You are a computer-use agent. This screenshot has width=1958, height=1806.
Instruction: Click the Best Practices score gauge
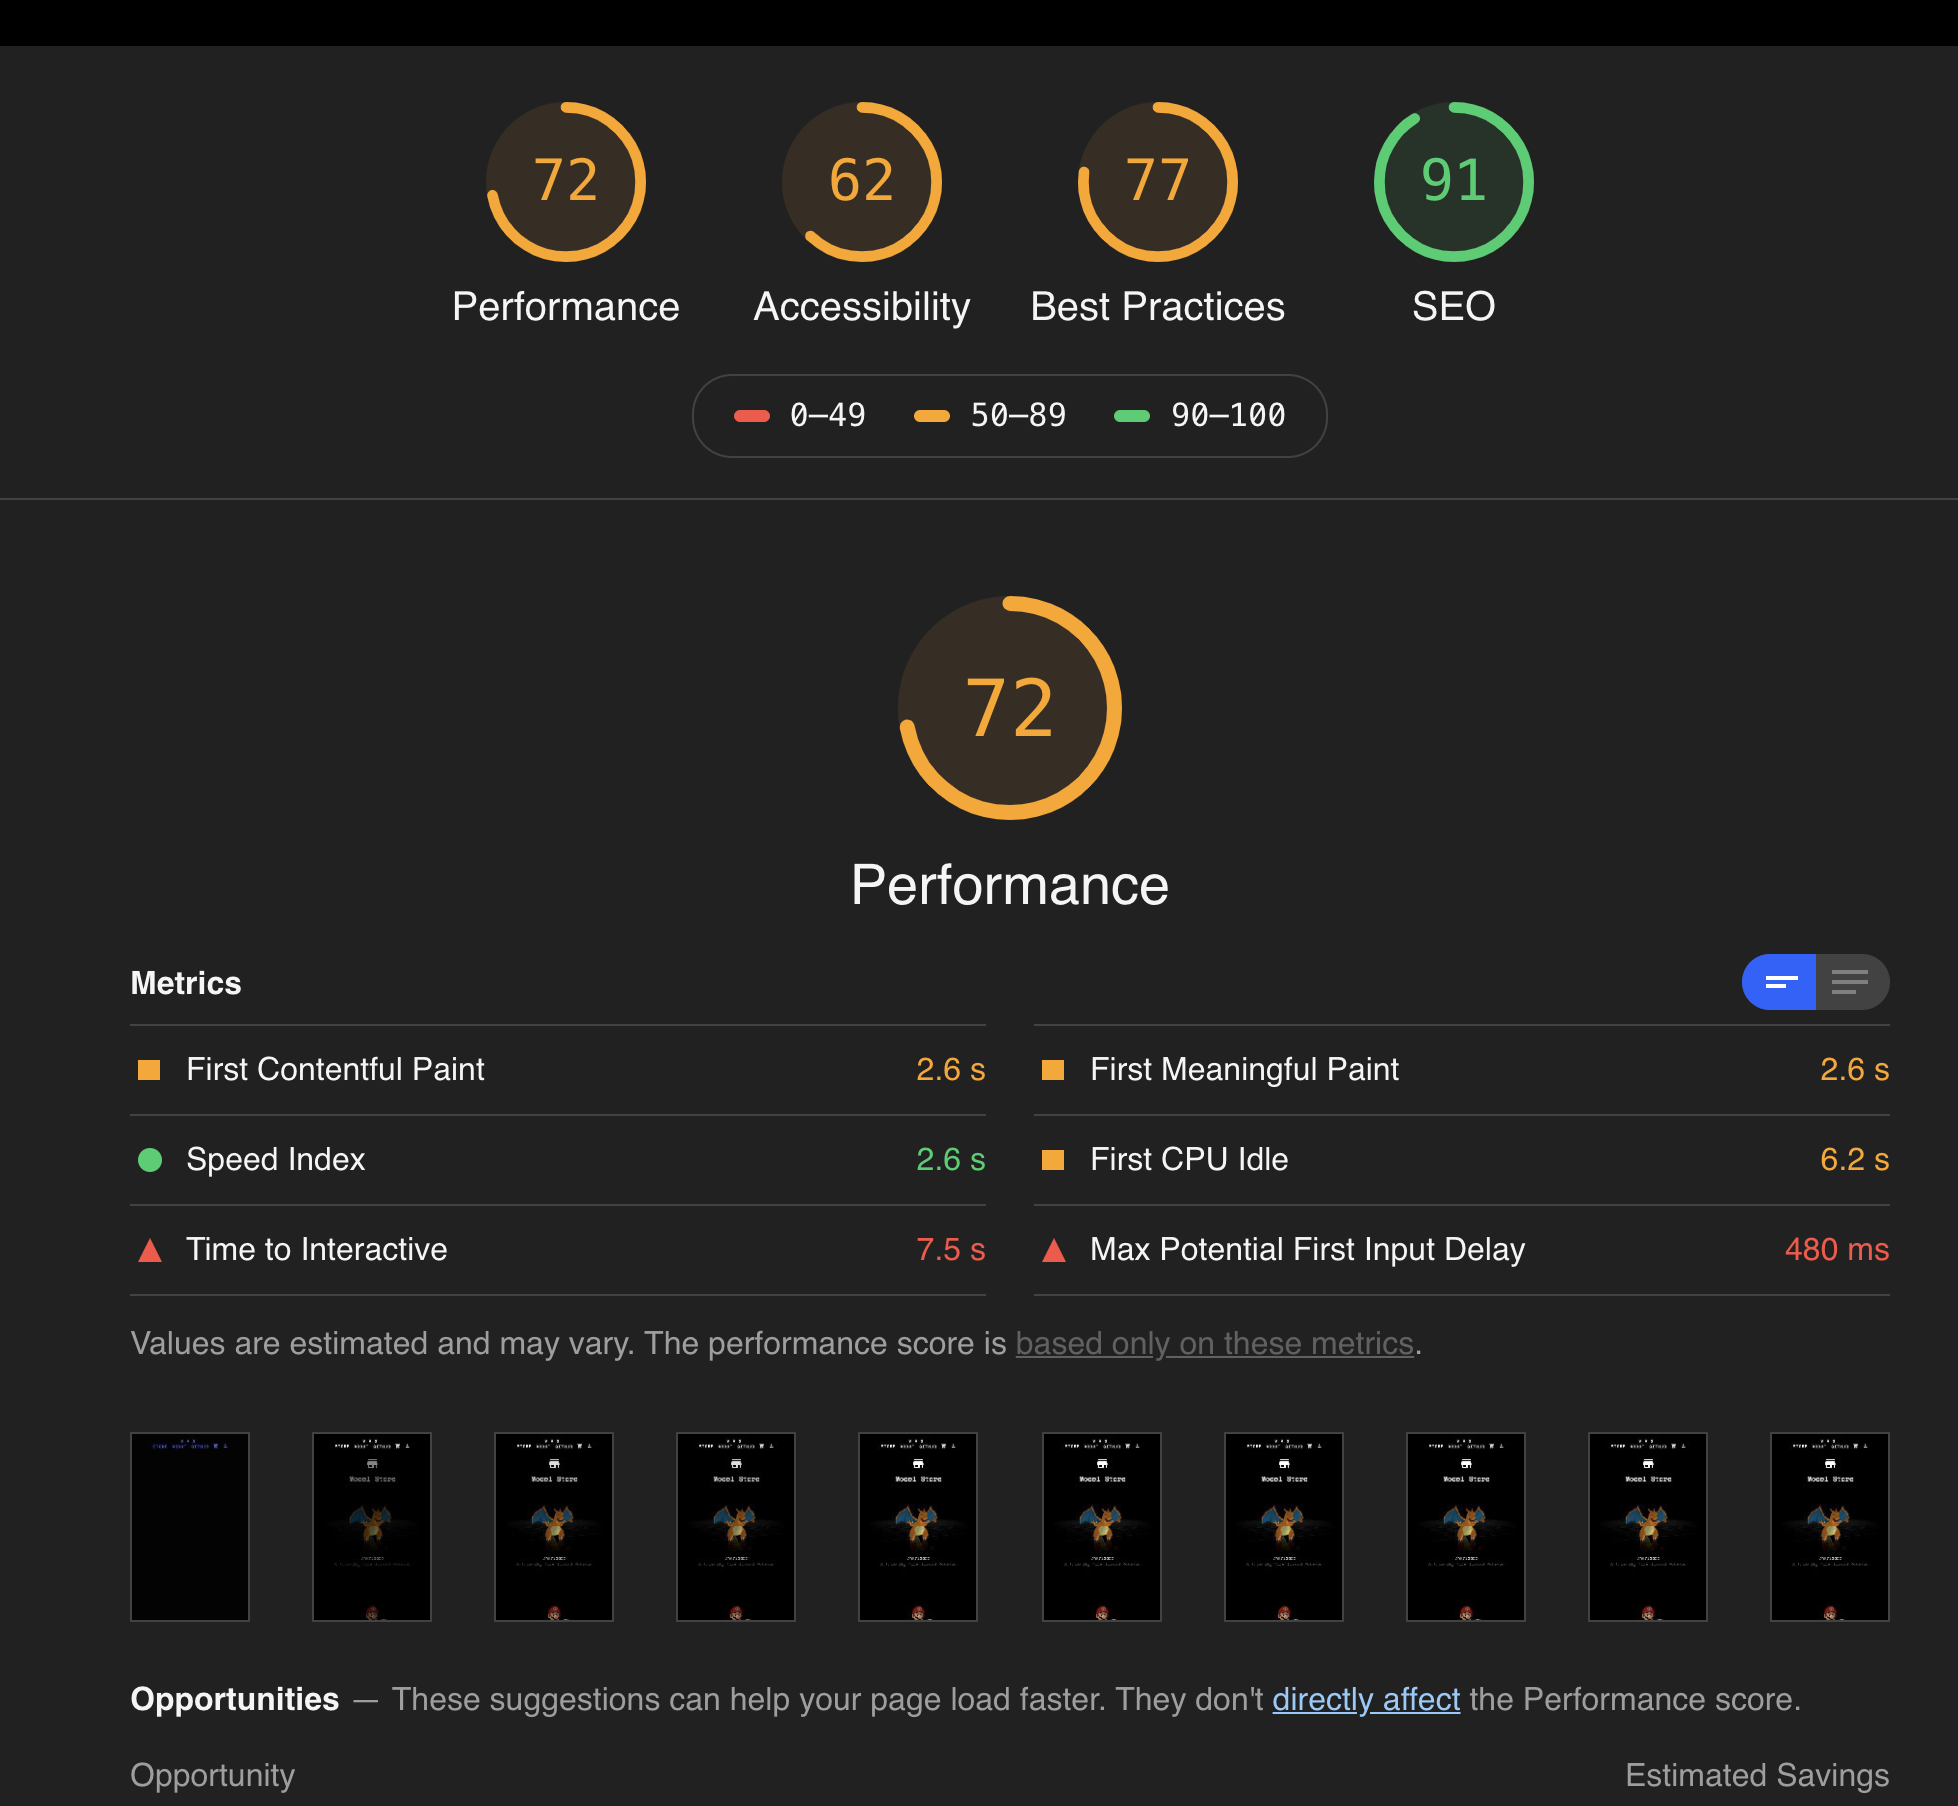tap(1157, 181)
